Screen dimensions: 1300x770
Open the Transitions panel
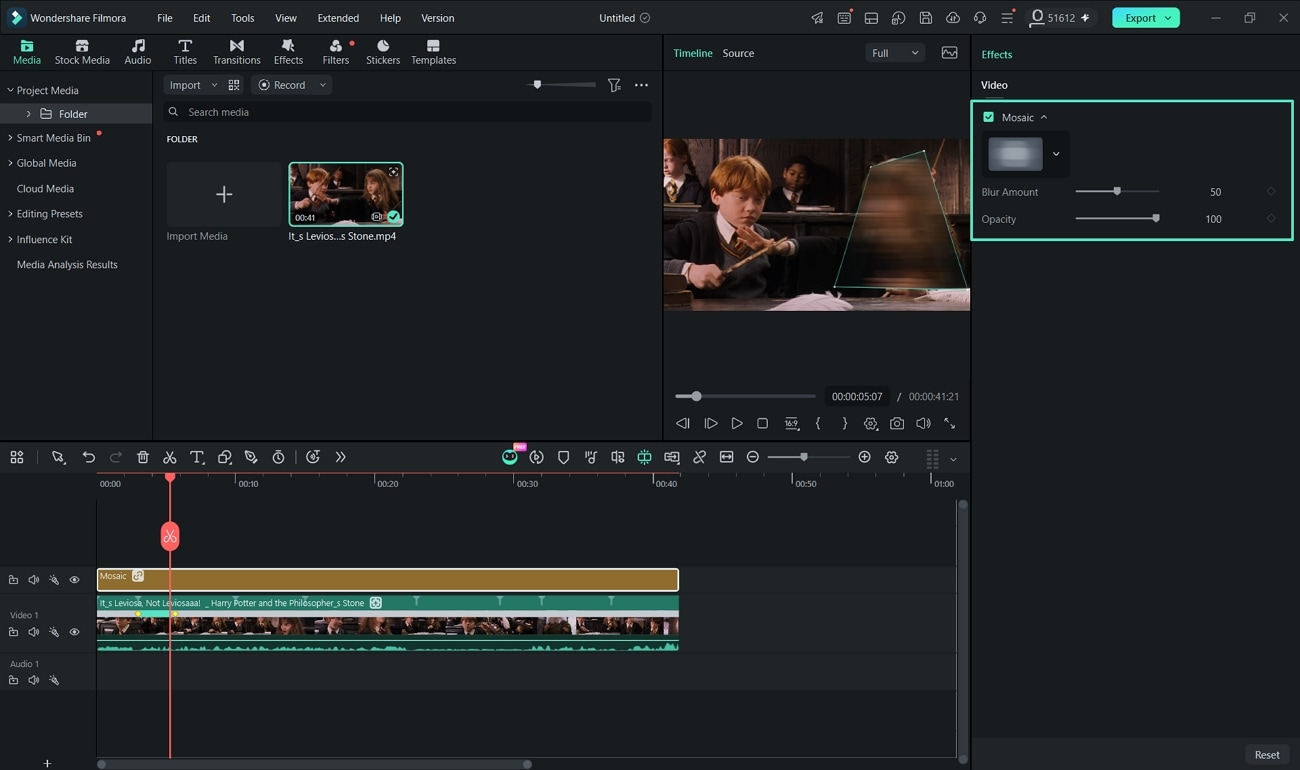[x=237, y=52]
